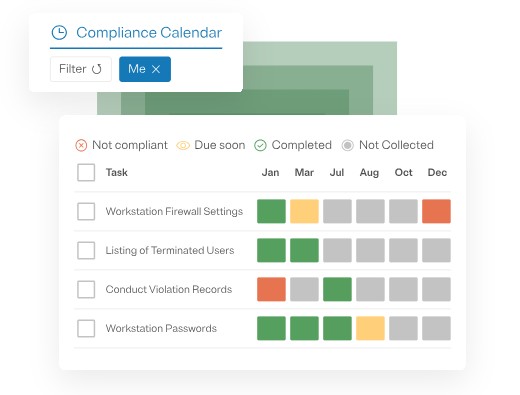520x395 pixels.
Task: Open the Workstation Firewall Settings task
Action: 174,211
